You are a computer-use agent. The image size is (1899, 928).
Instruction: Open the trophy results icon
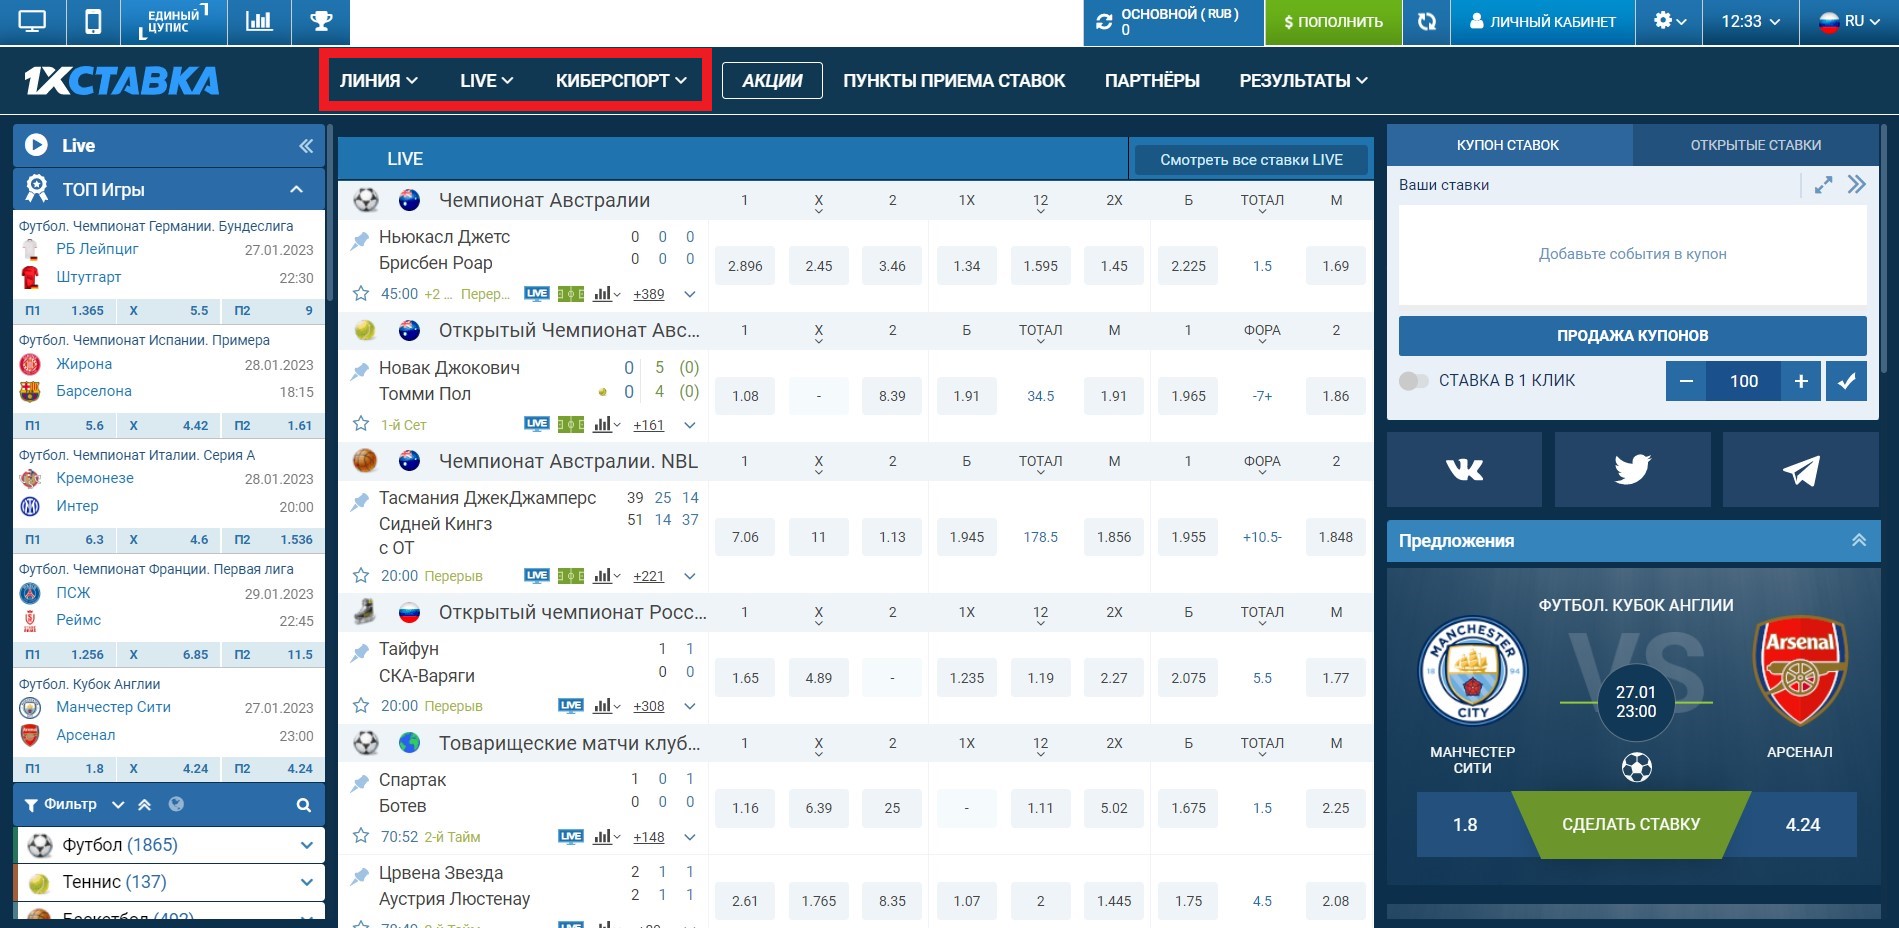coord(321,21)
